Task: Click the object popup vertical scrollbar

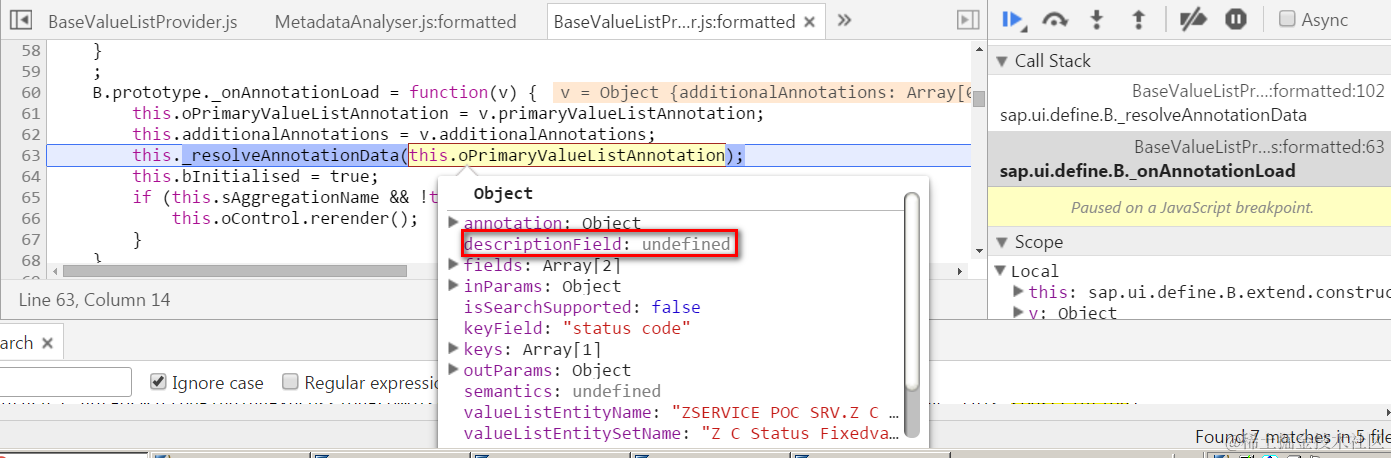Action: pyautogui.click(x=911, y=290)
